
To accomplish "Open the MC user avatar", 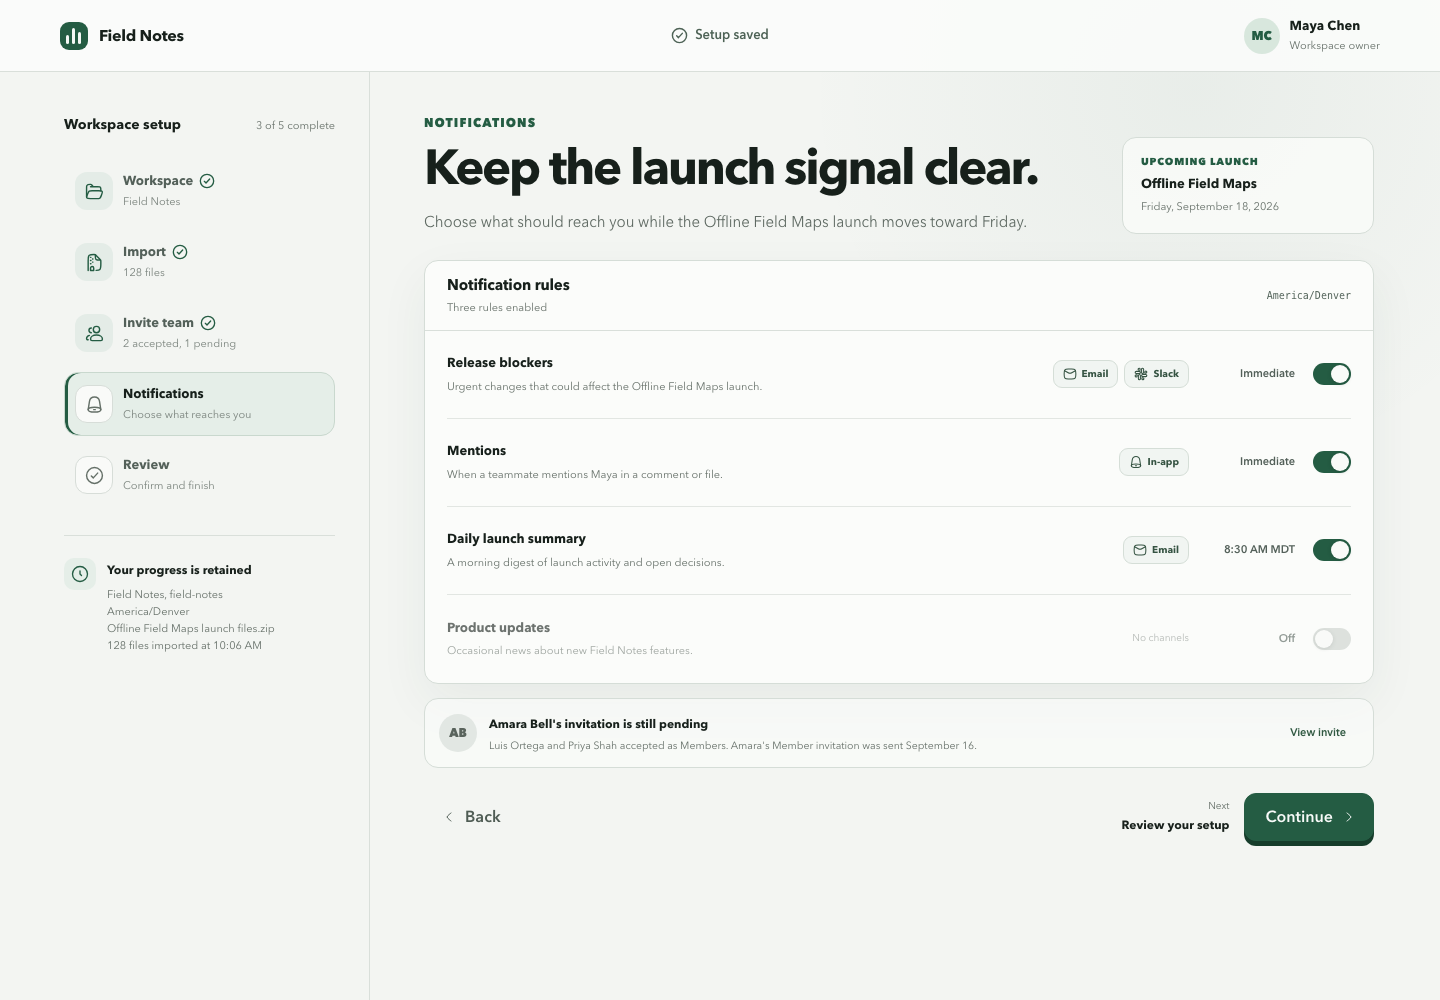I will (1262, 36).
